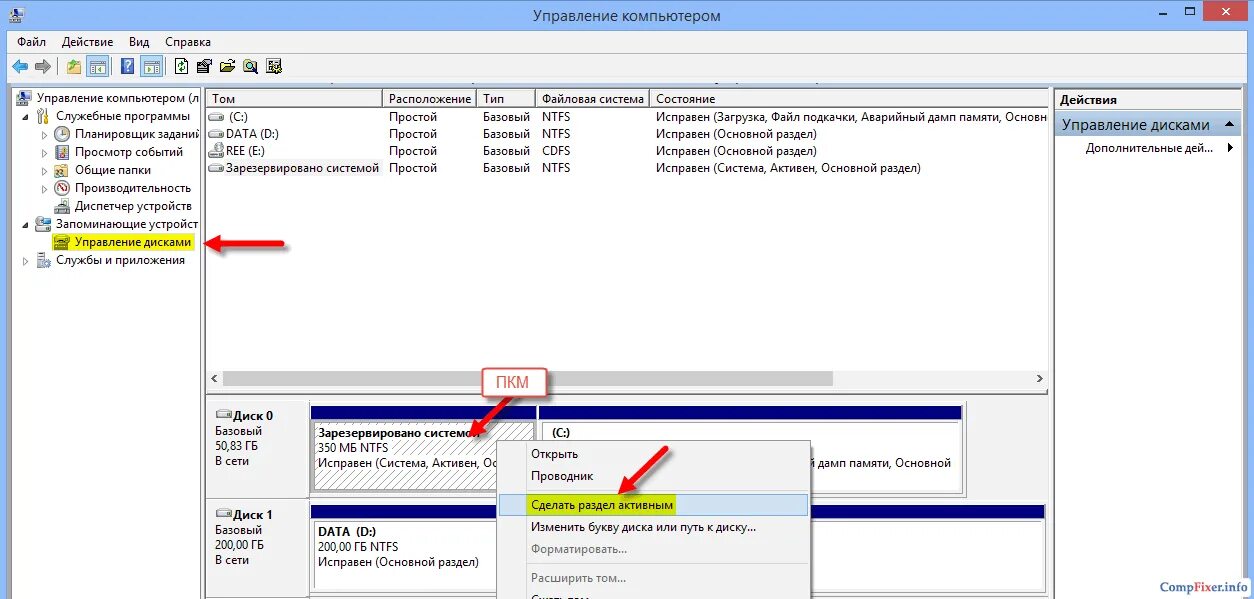The width and height of the screenshot is (1254, 599).
Task: Toggle the action pane toolbar icon
Action: (151, 67)
